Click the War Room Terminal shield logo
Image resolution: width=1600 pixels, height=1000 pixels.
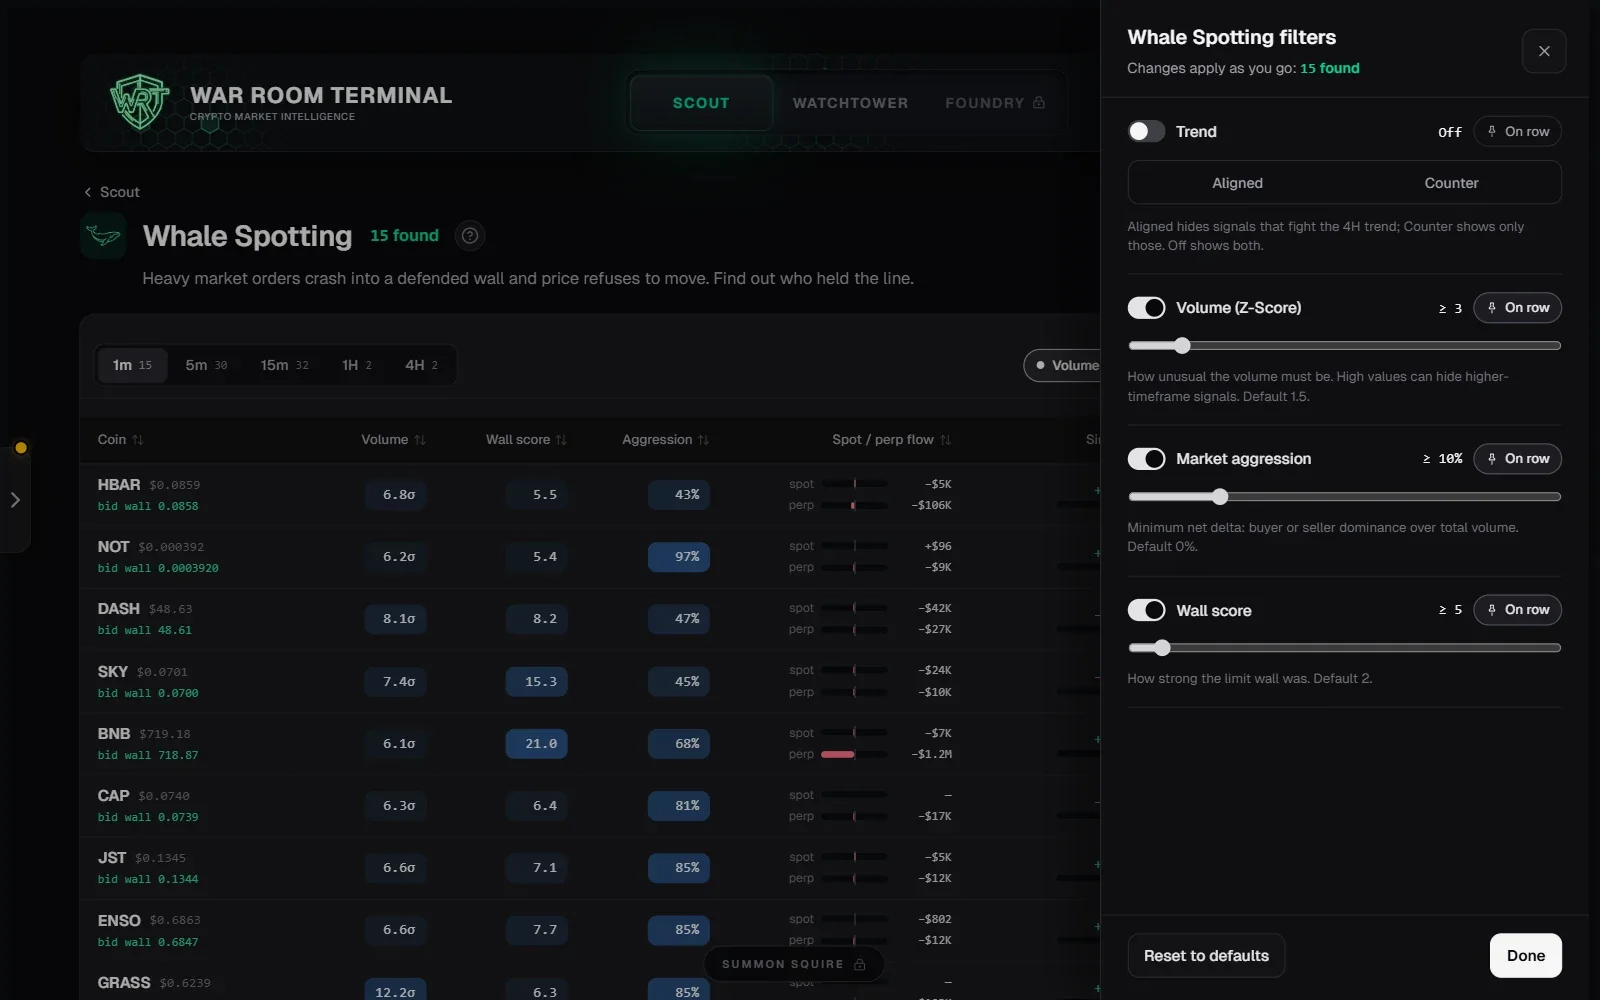[139, 102]
